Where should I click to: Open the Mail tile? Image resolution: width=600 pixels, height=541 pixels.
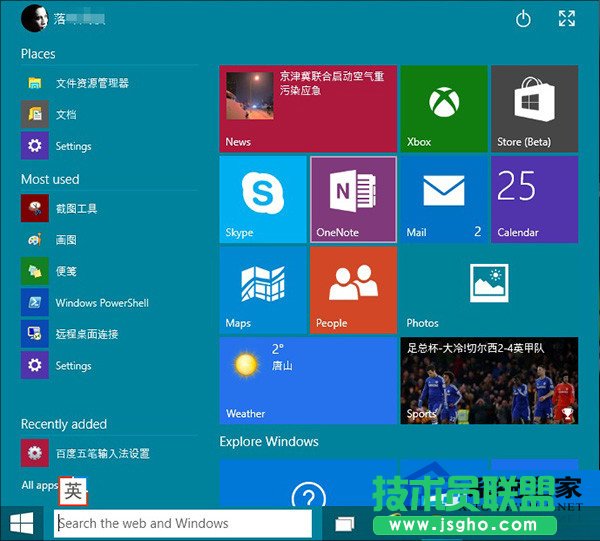coord(444,199)
